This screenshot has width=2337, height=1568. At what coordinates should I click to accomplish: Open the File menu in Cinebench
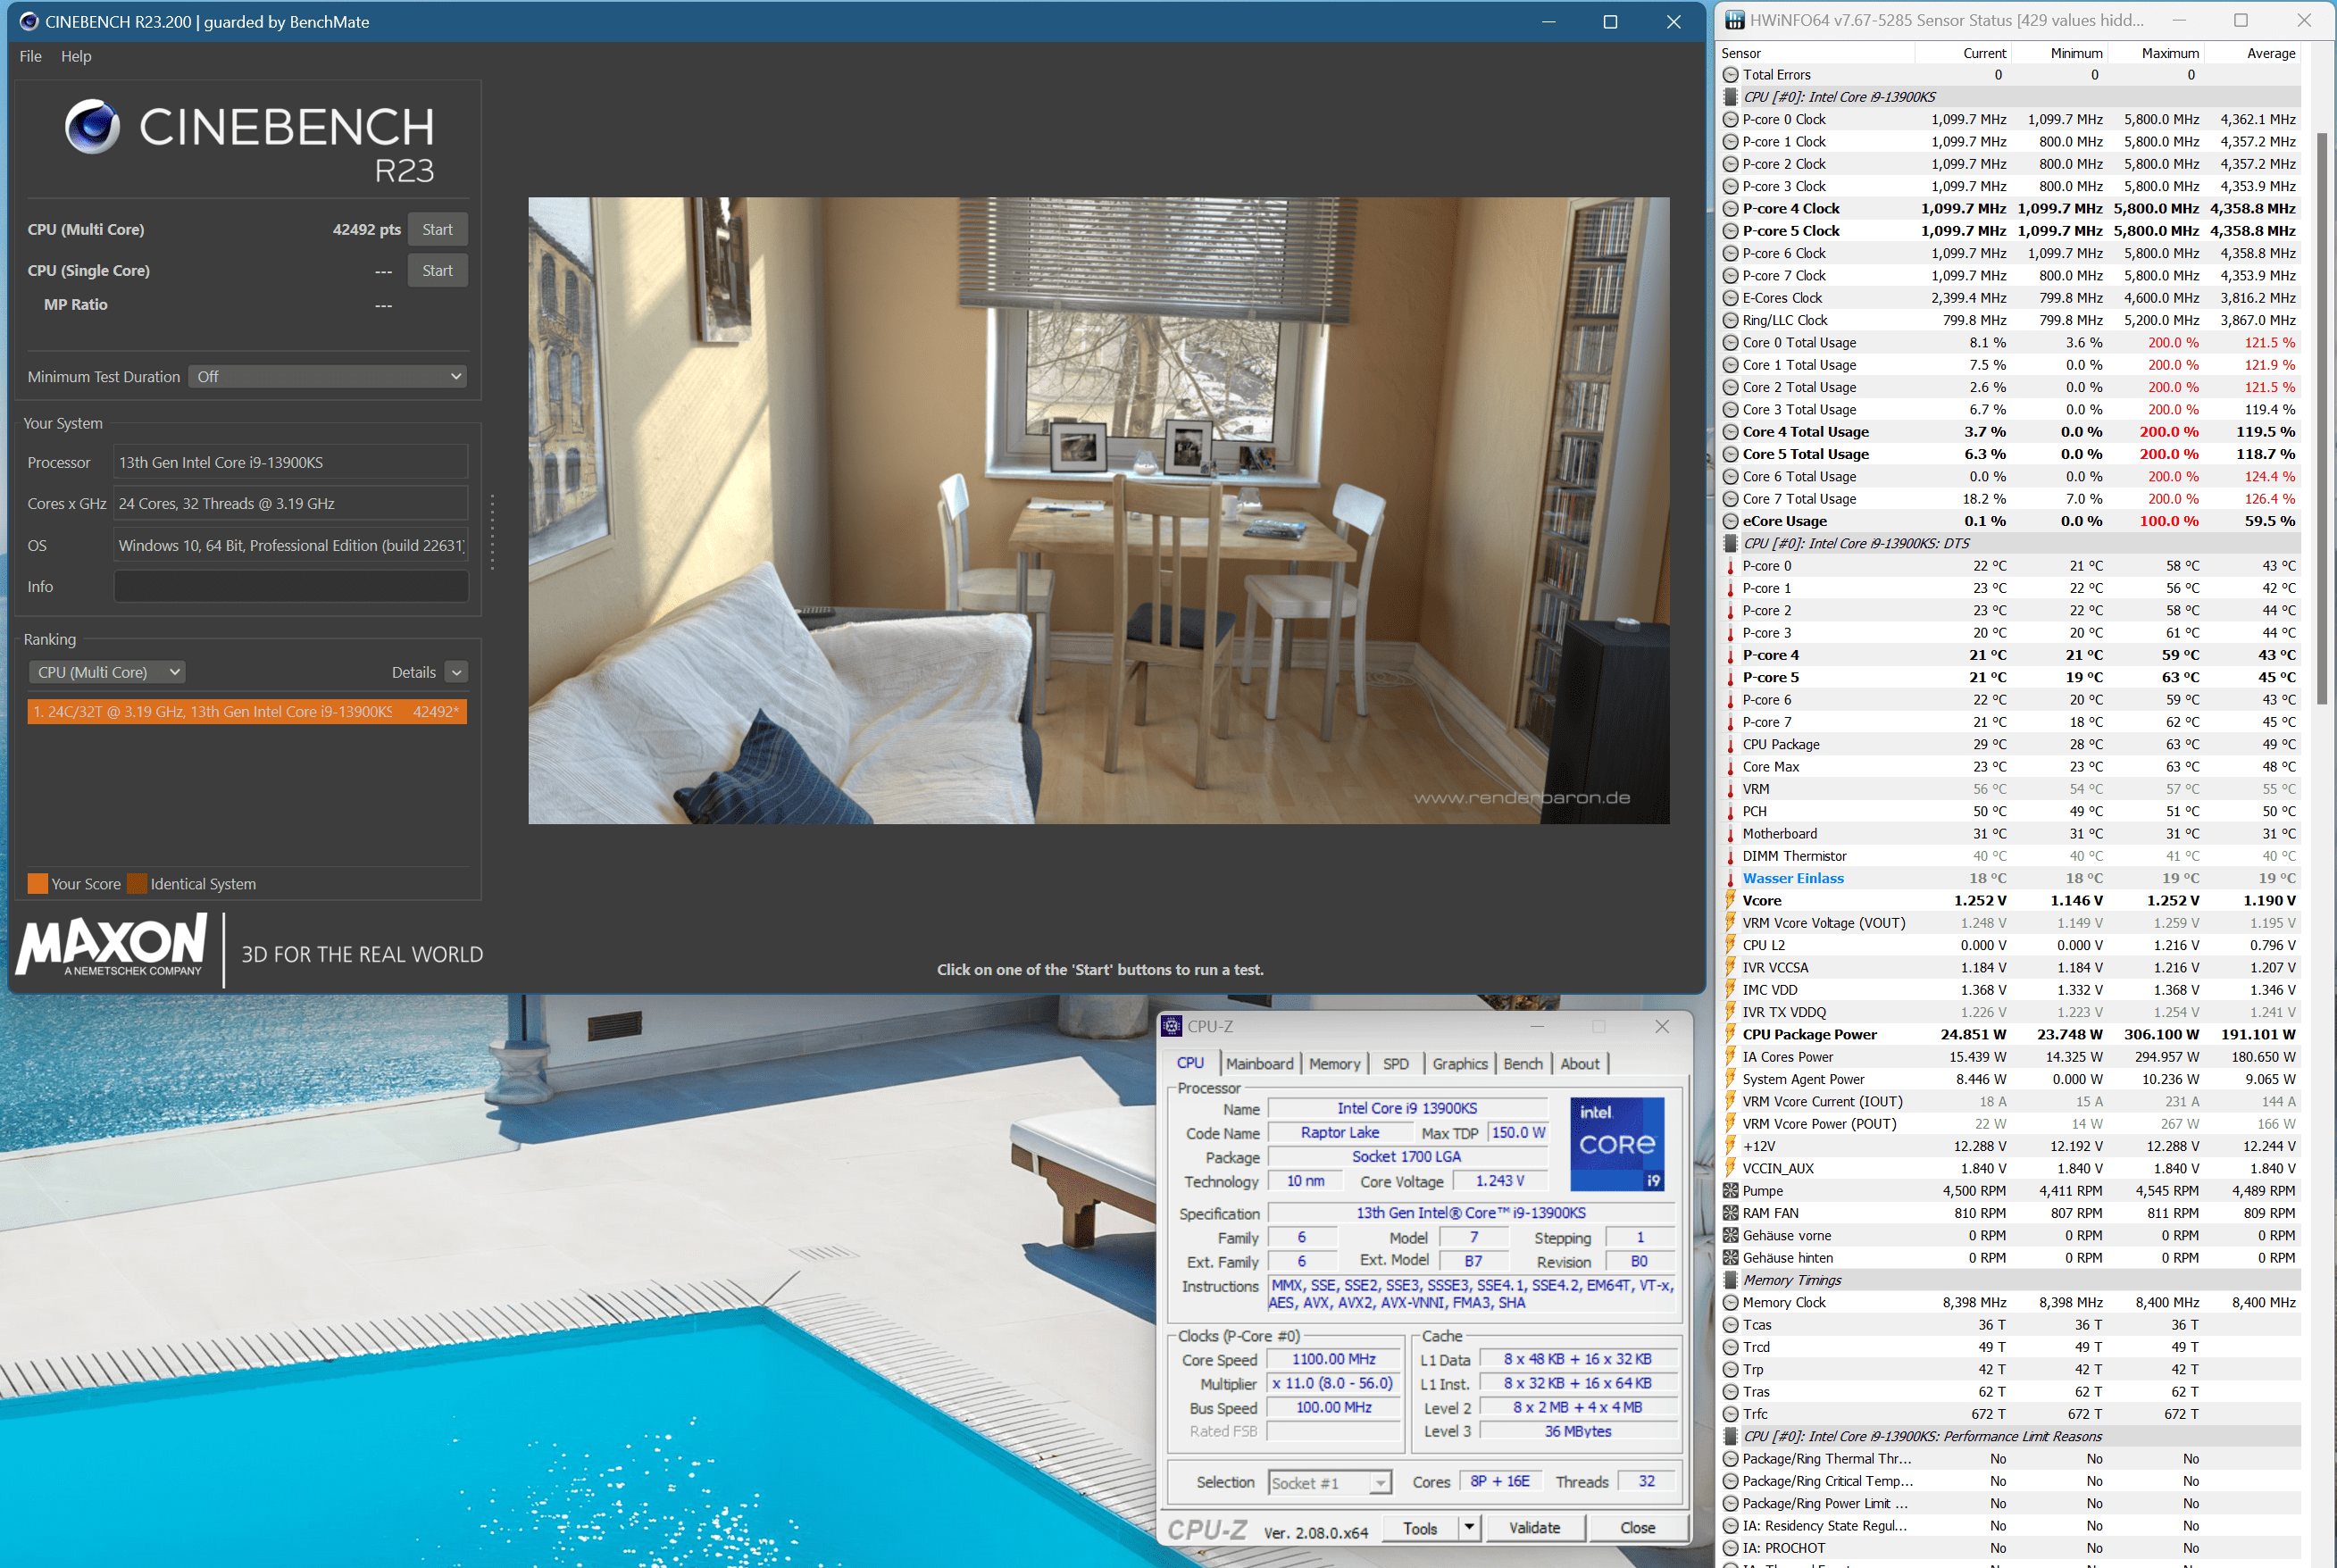coord(31,56)
